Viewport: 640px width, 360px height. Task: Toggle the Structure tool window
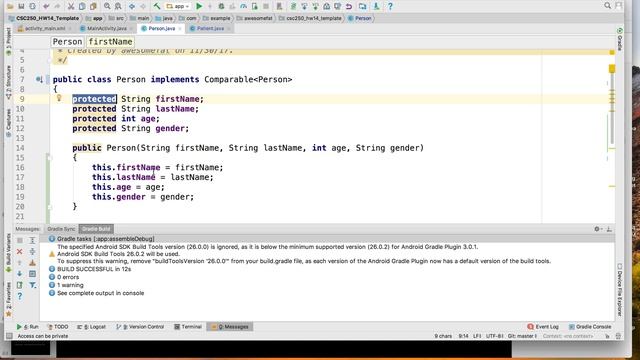8,82
